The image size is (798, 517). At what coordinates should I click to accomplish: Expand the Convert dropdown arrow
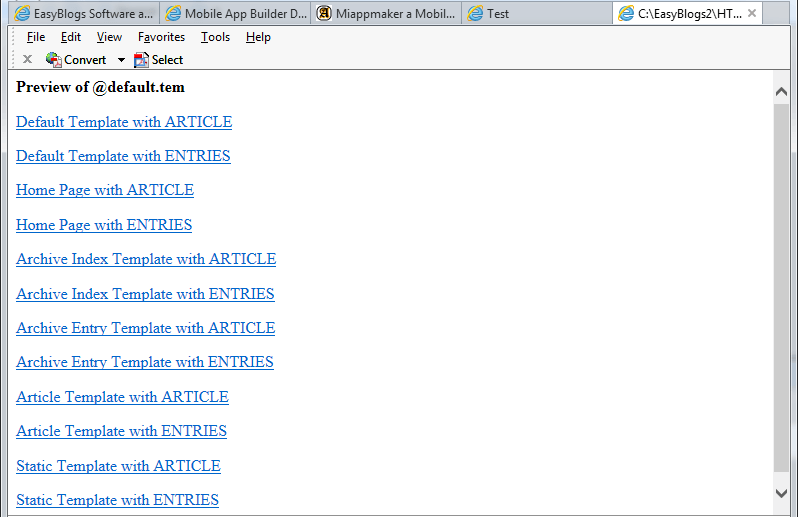121,60
